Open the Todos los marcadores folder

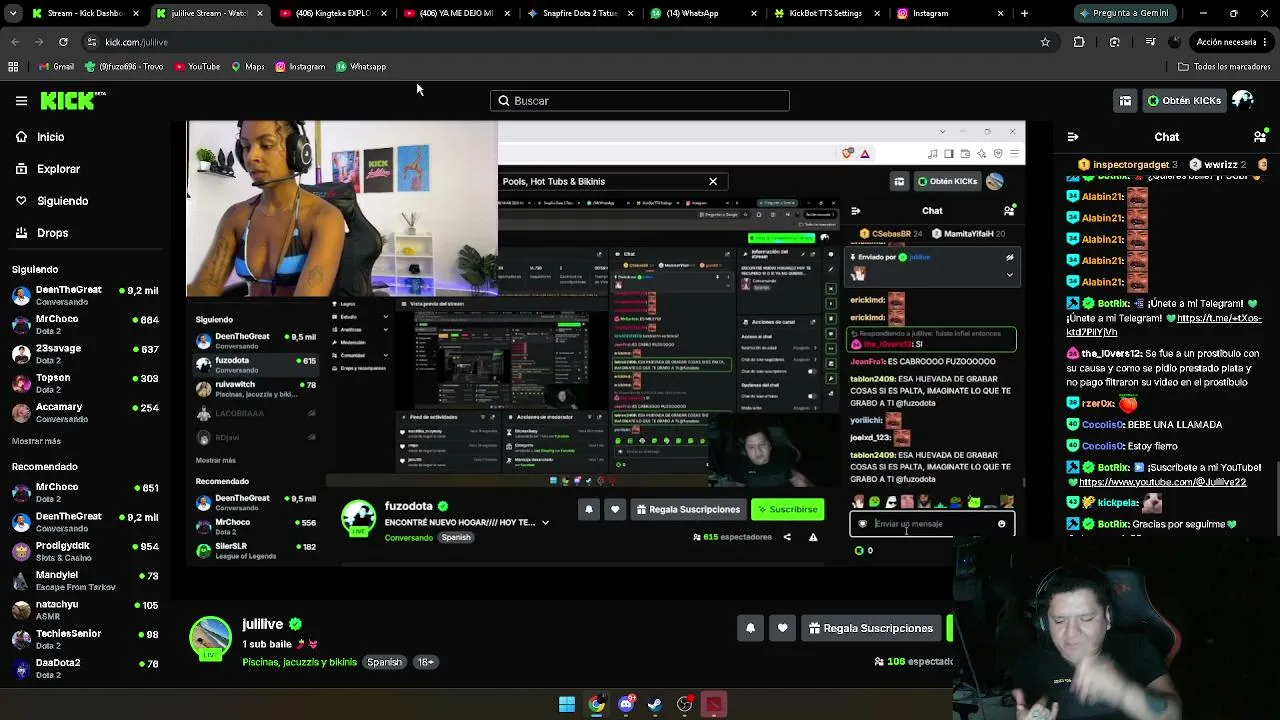pos(1223,67)
